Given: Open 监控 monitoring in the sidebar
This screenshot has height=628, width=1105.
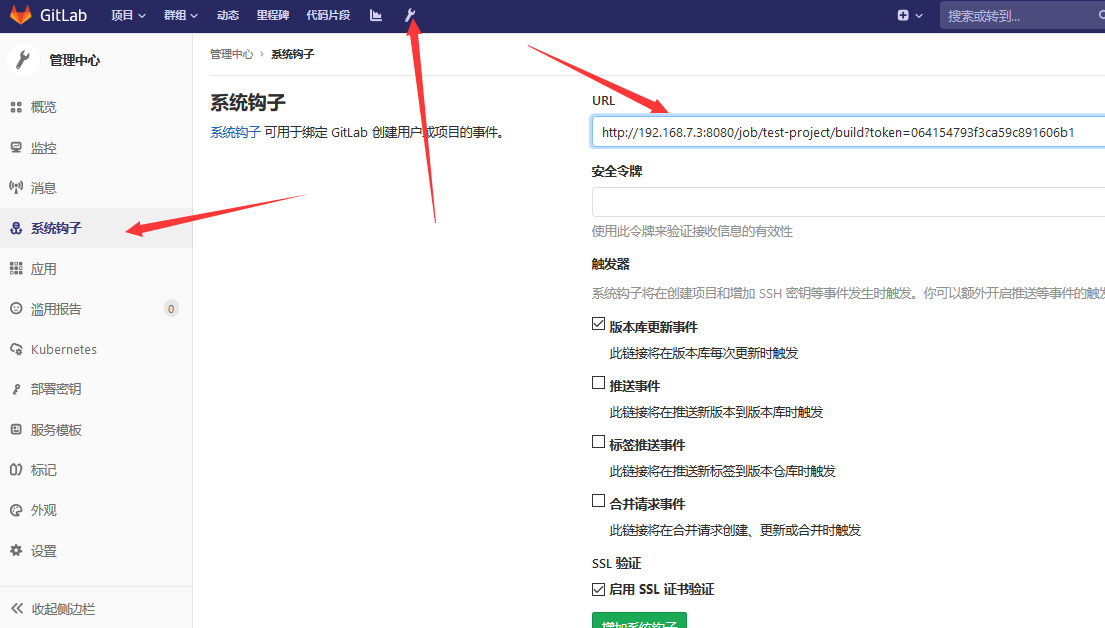Looking at the screenshot, I should pos(43,148).
